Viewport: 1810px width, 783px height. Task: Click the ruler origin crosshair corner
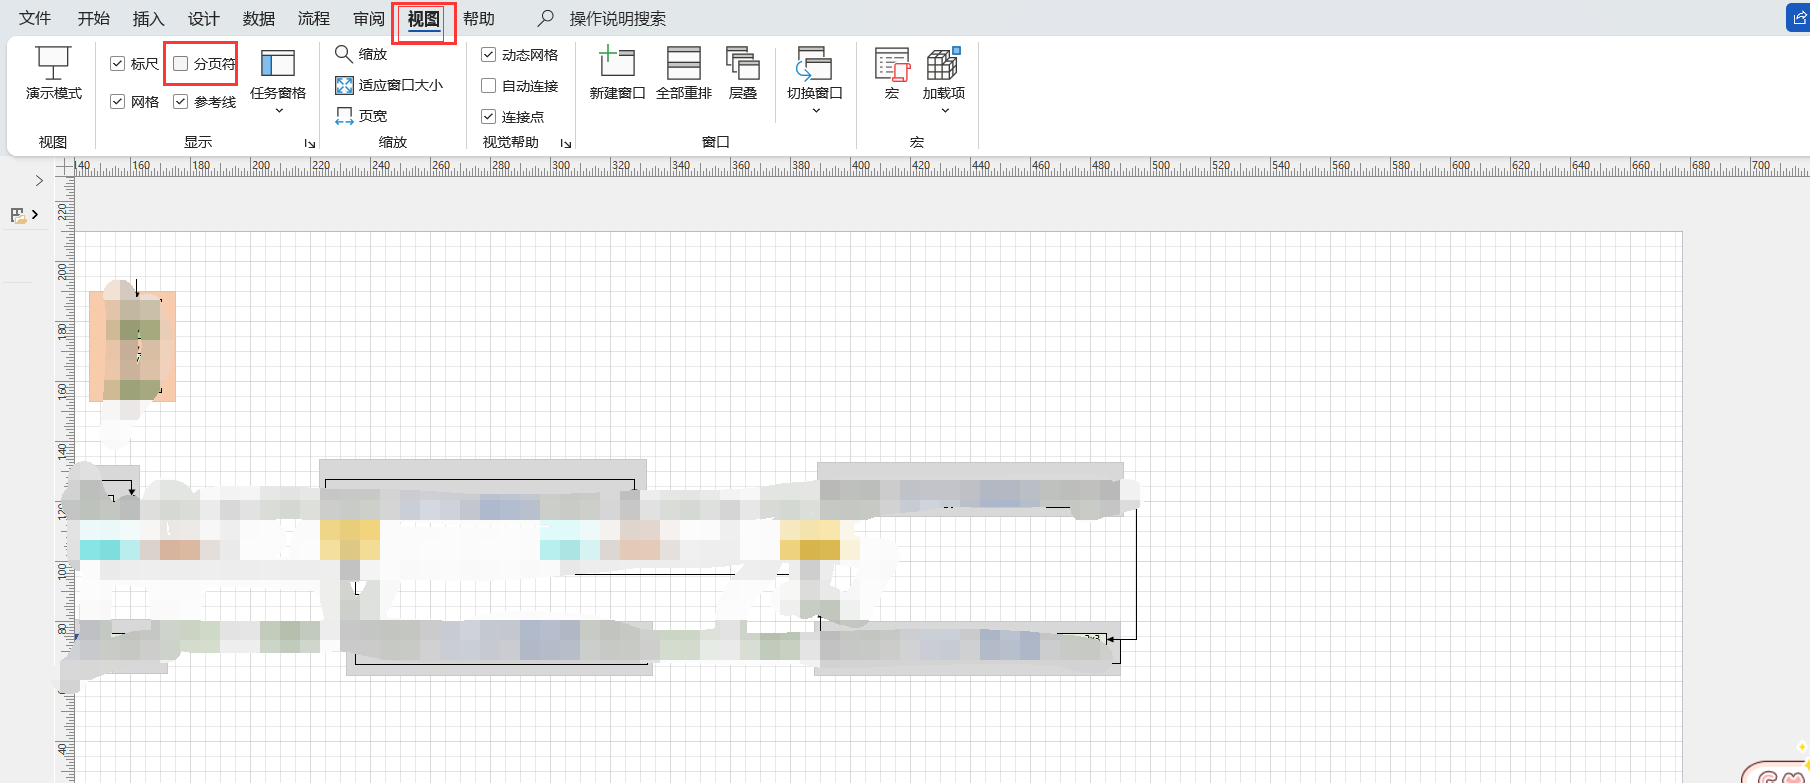pyautogui.click(x=65, y=167)
